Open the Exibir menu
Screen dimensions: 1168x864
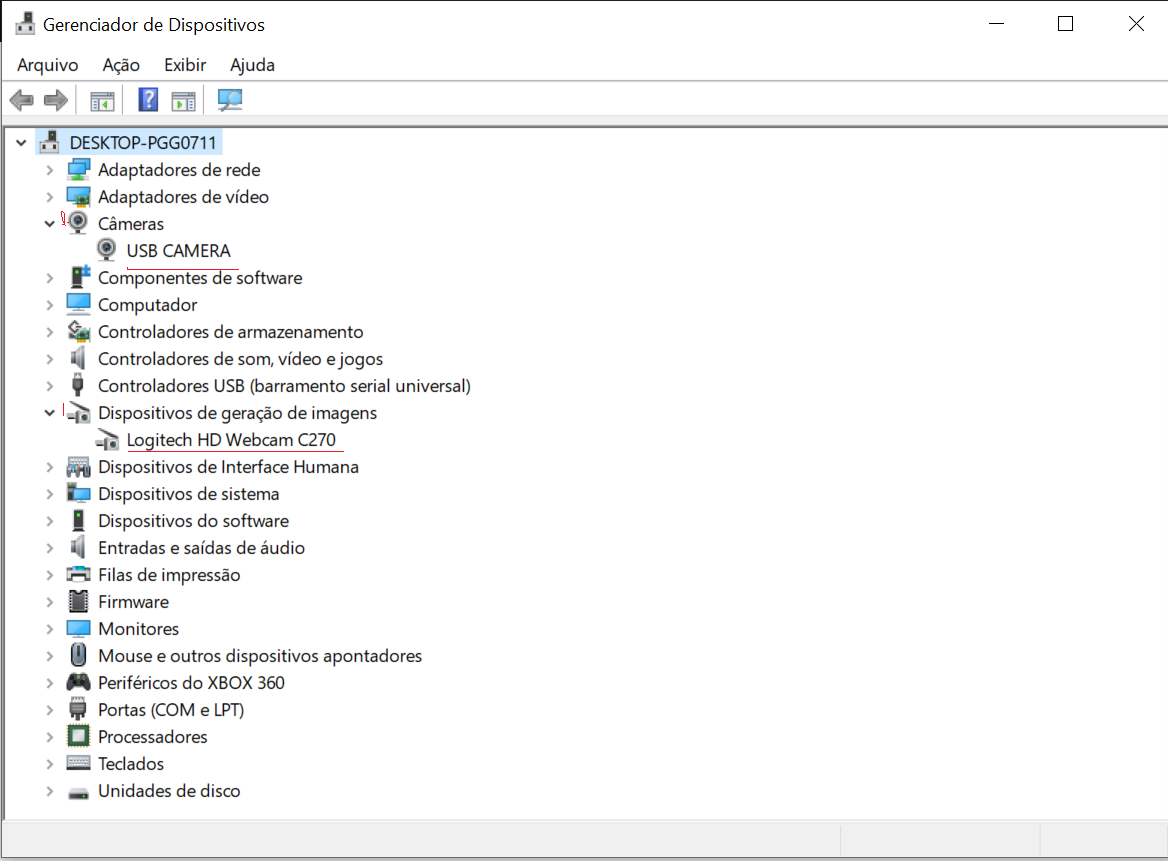(x=185, y=65)
